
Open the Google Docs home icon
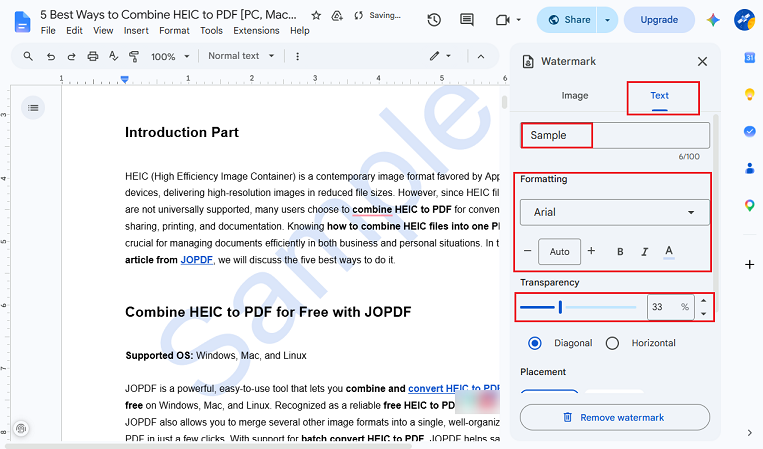pos(22,22)
